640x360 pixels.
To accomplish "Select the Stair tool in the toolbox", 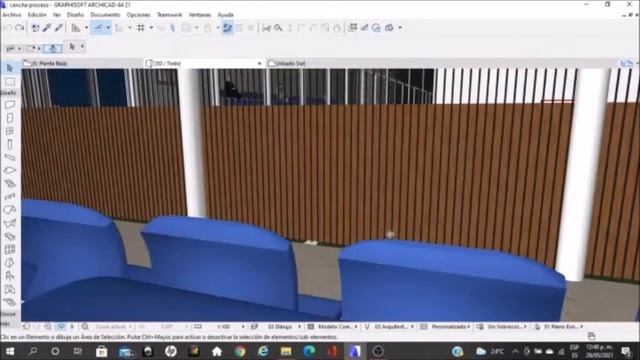I will (x=10, y=184).
